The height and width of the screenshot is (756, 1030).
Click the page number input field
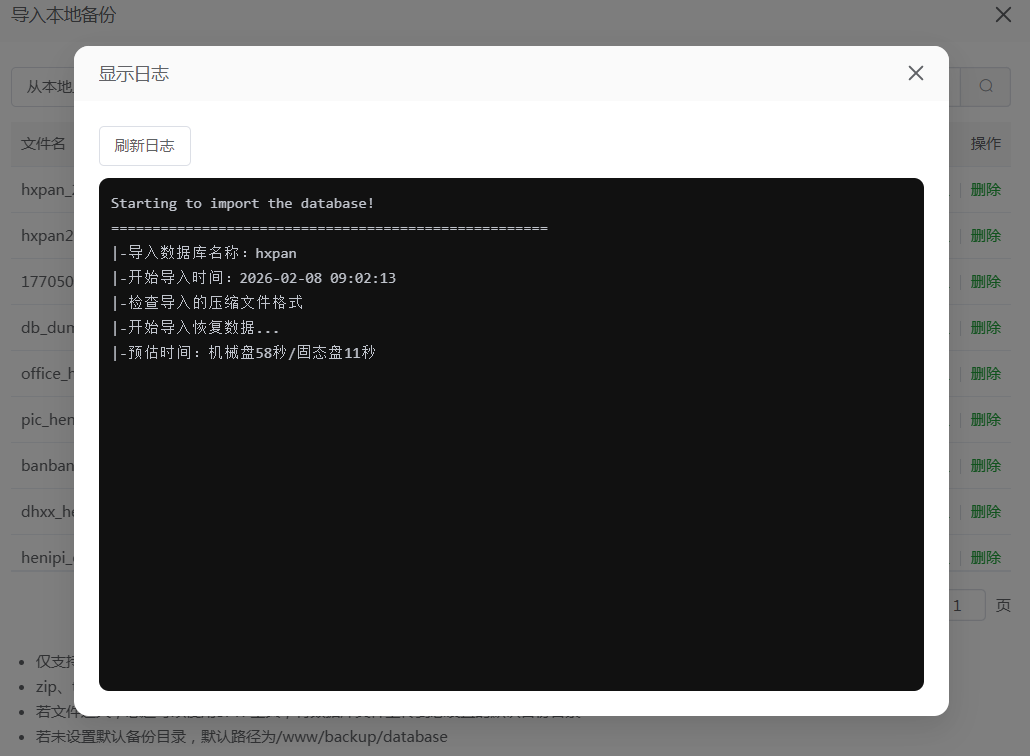pos(963,605)
